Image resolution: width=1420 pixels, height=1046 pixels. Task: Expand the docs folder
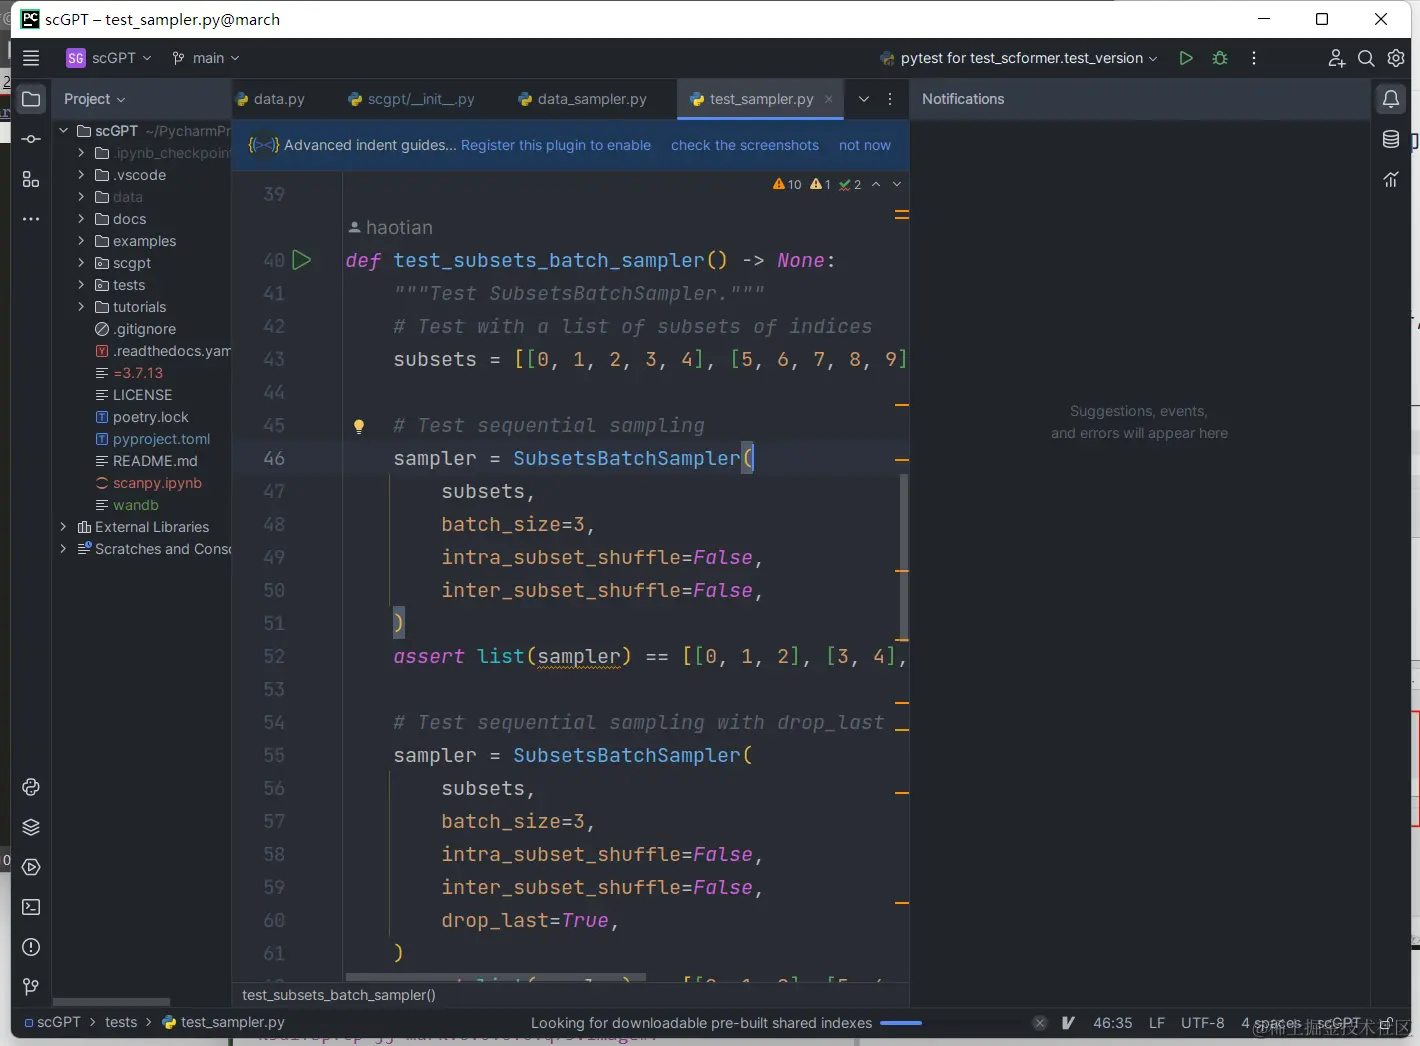click(x=81, y=219)
